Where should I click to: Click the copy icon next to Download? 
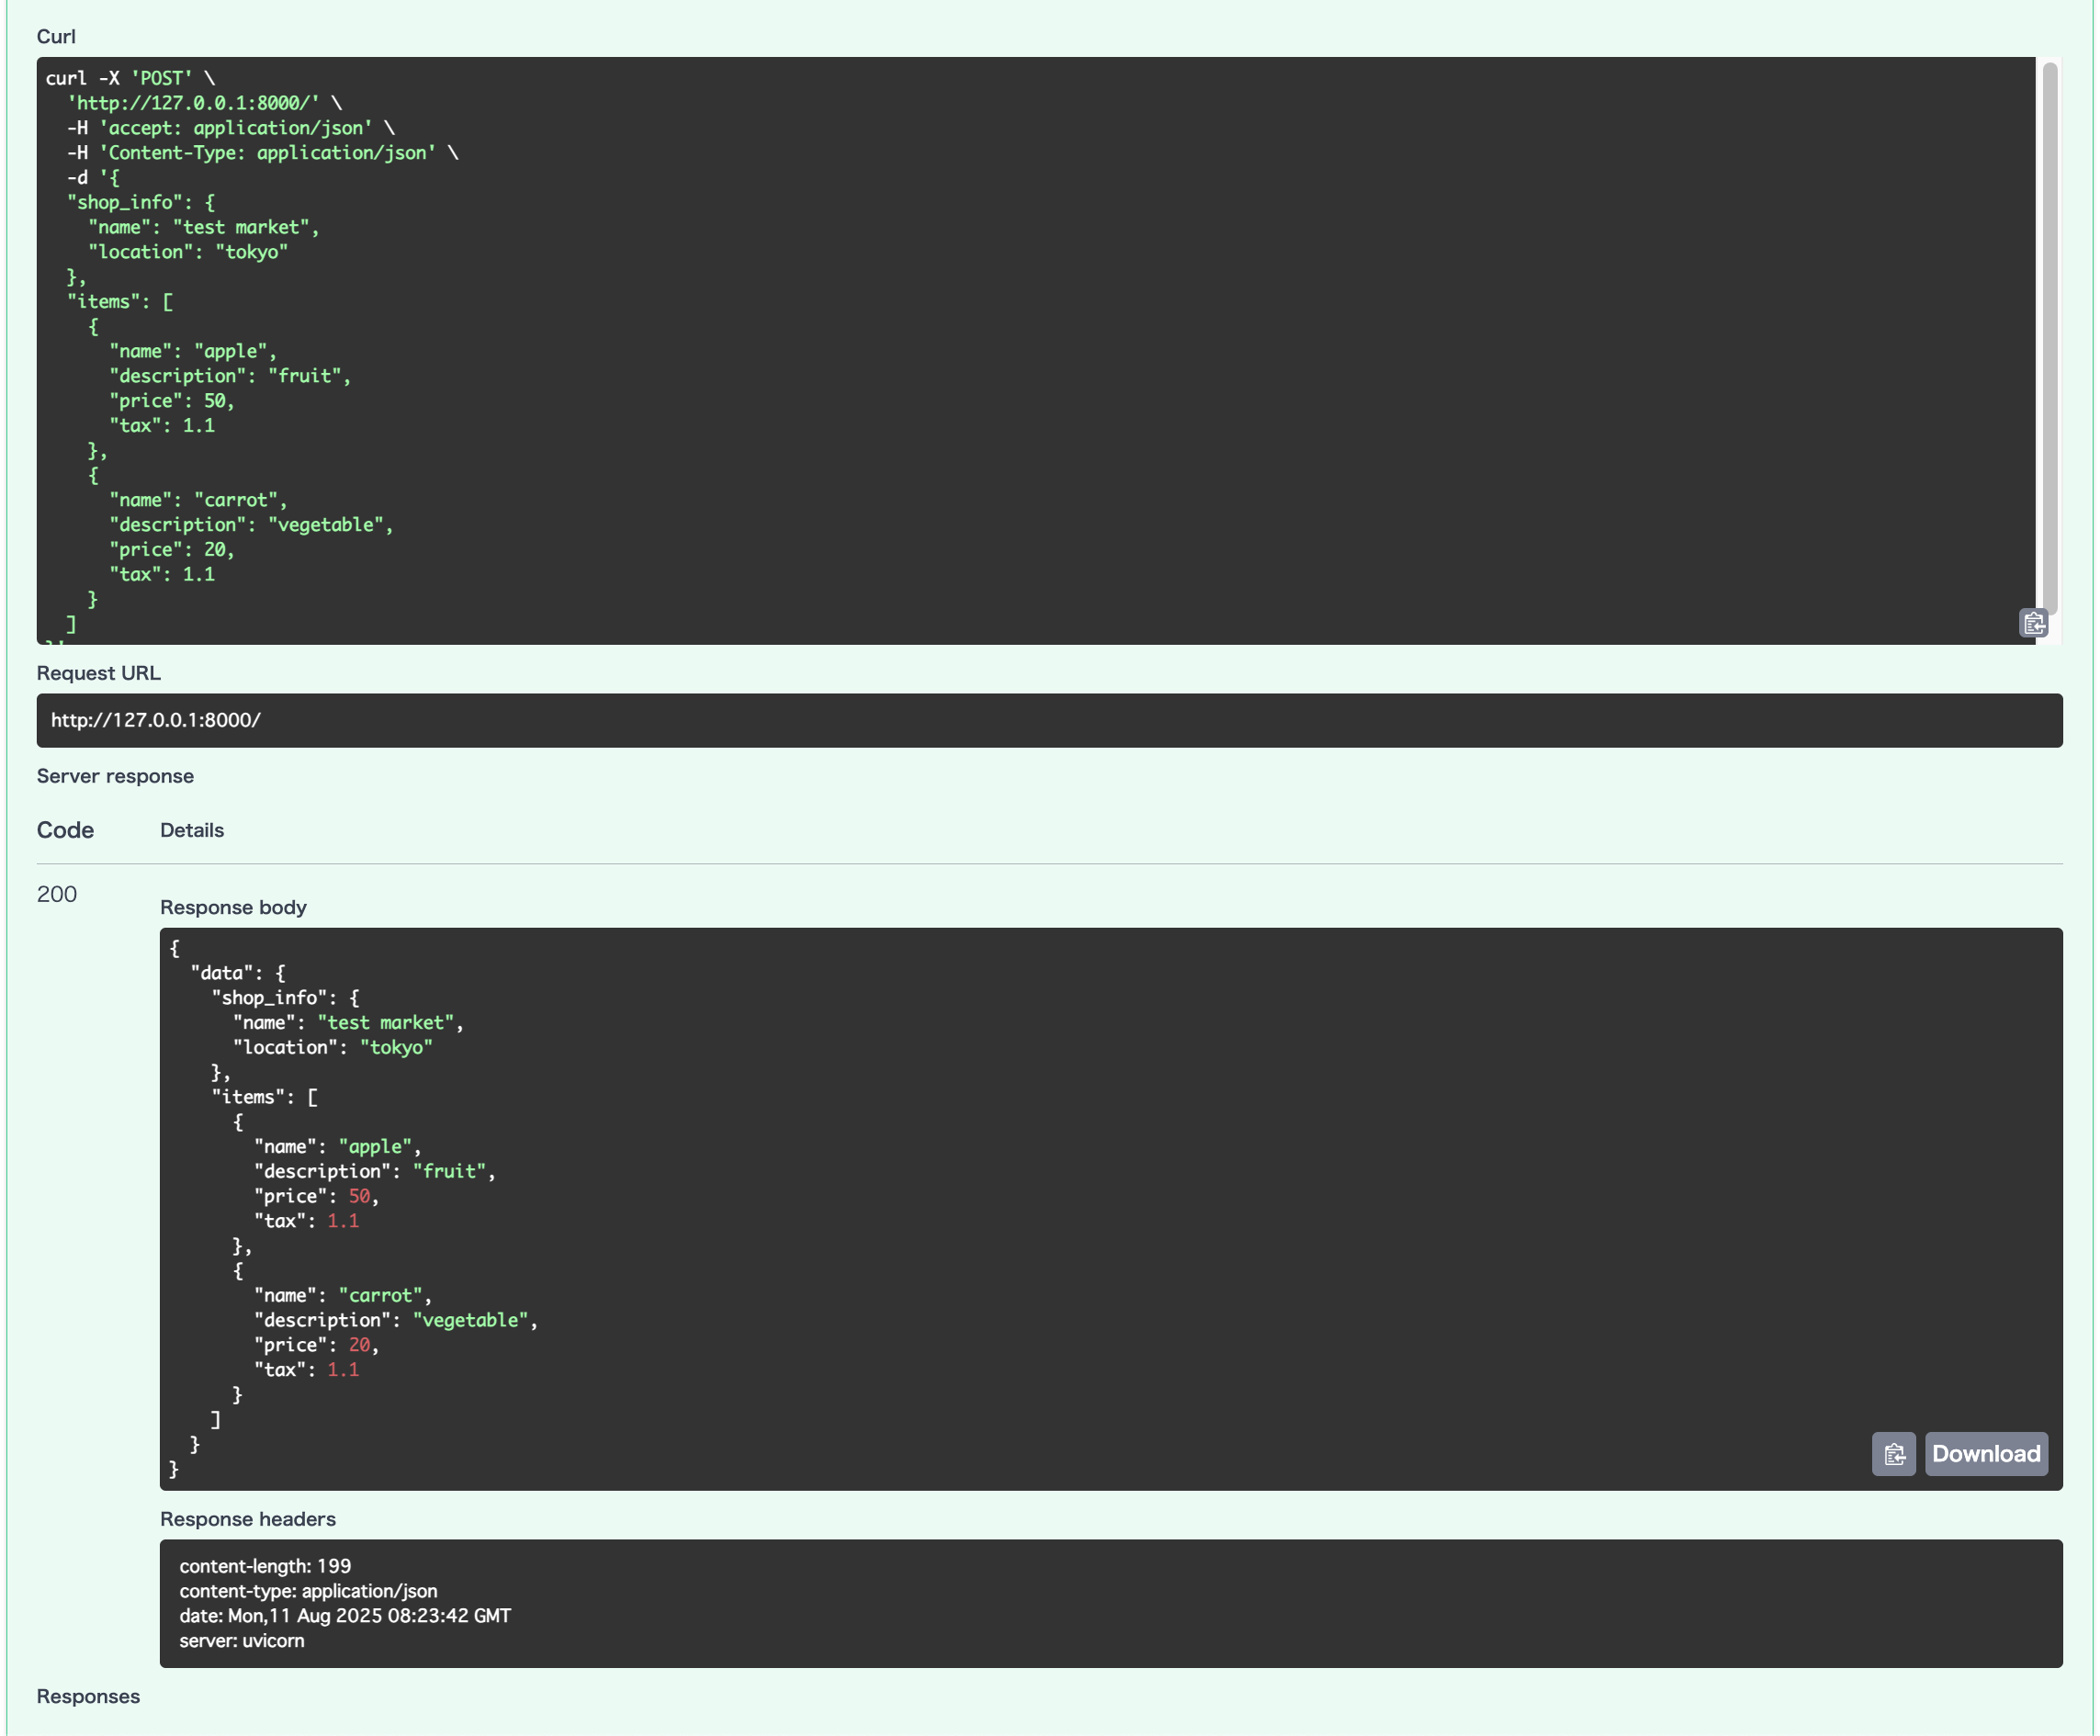[x=1894, y=1454]
